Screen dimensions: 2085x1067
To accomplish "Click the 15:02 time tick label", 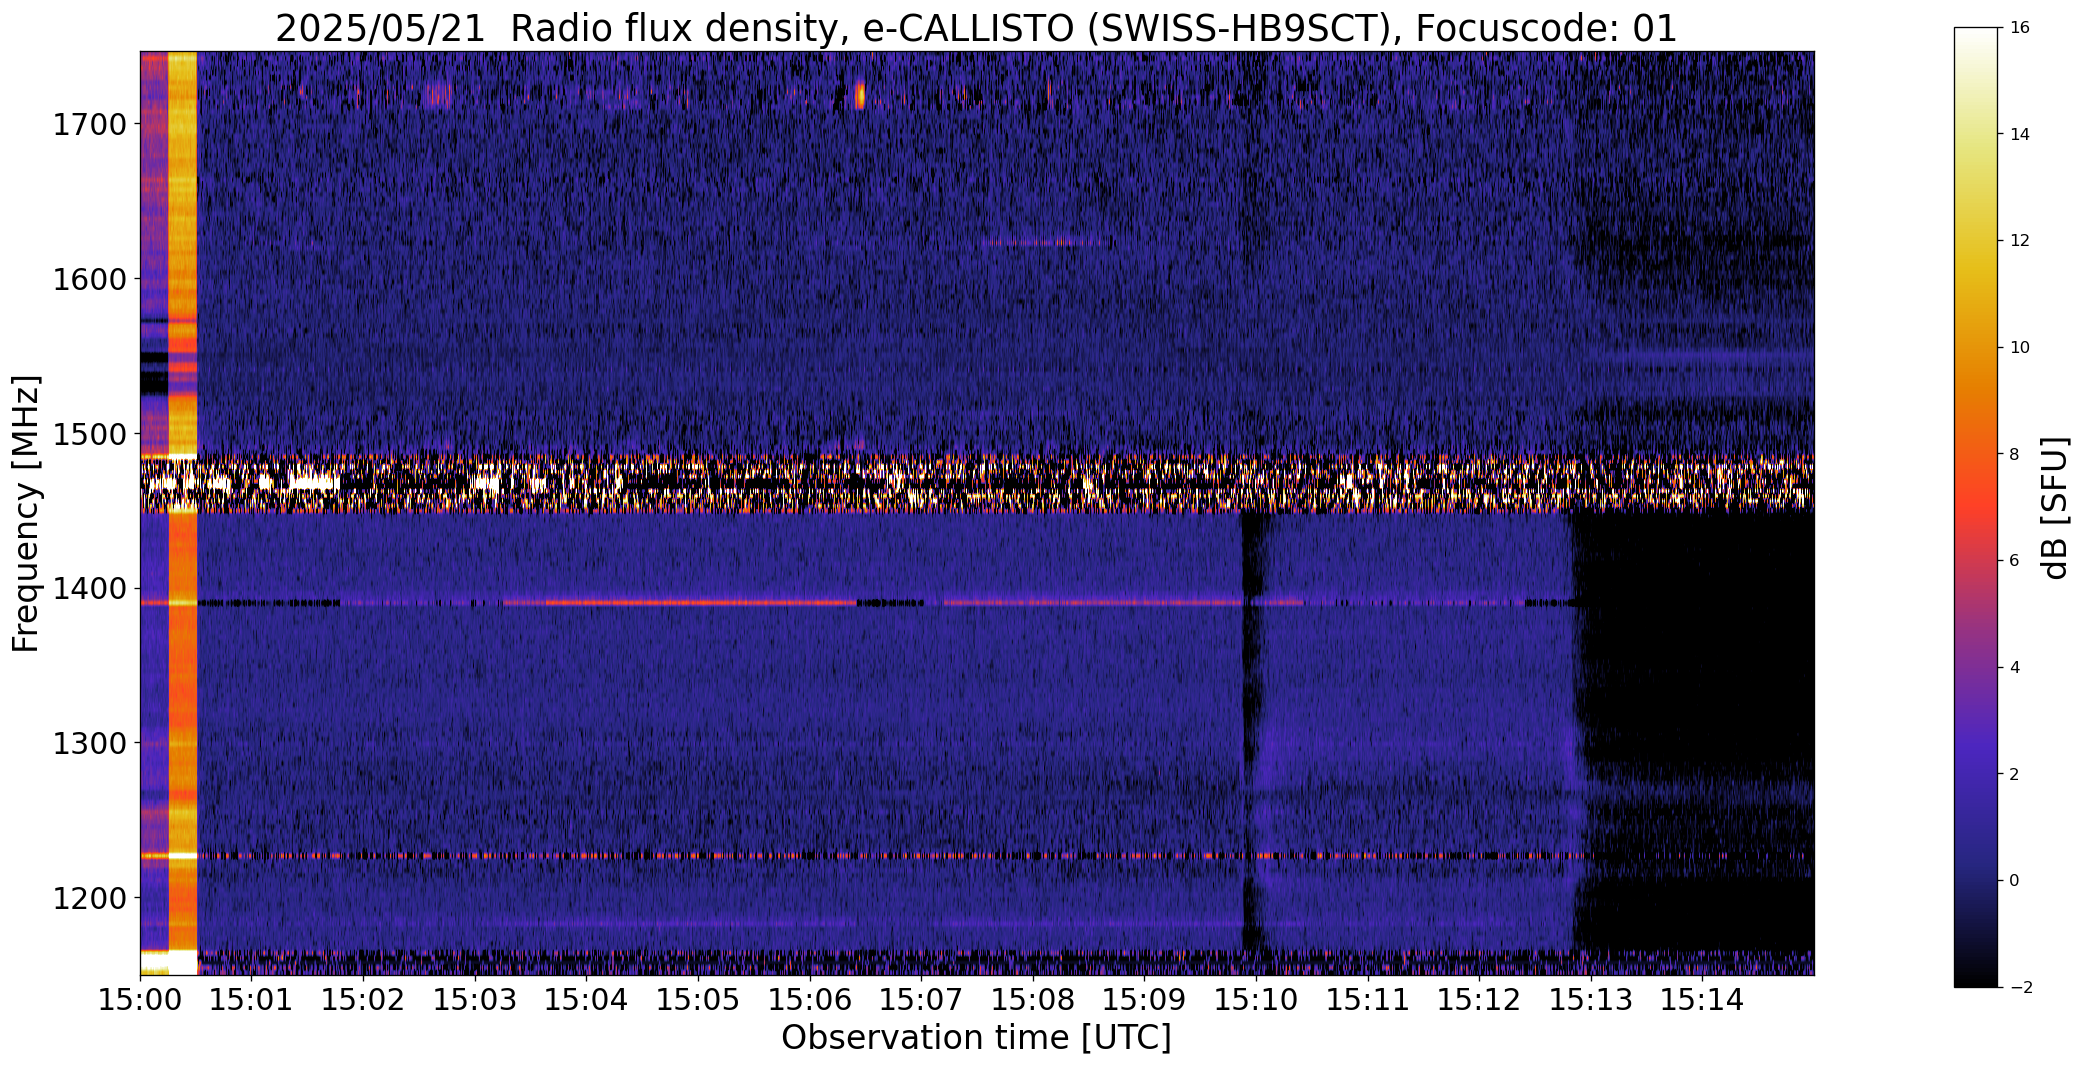I will (x=363, y=999).
